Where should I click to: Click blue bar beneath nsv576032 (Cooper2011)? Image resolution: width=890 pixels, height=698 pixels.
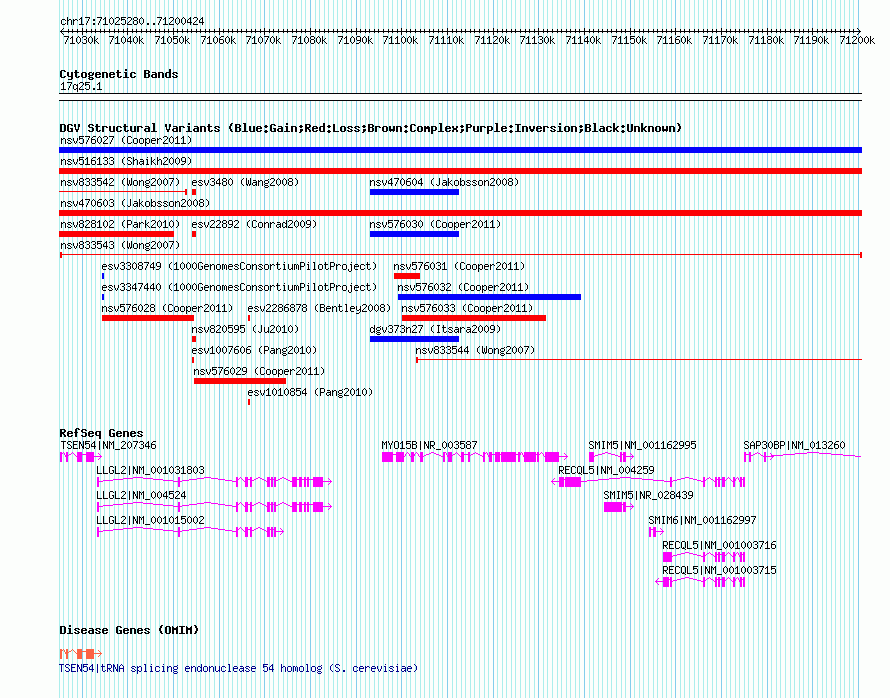click(x=489, y=297)
